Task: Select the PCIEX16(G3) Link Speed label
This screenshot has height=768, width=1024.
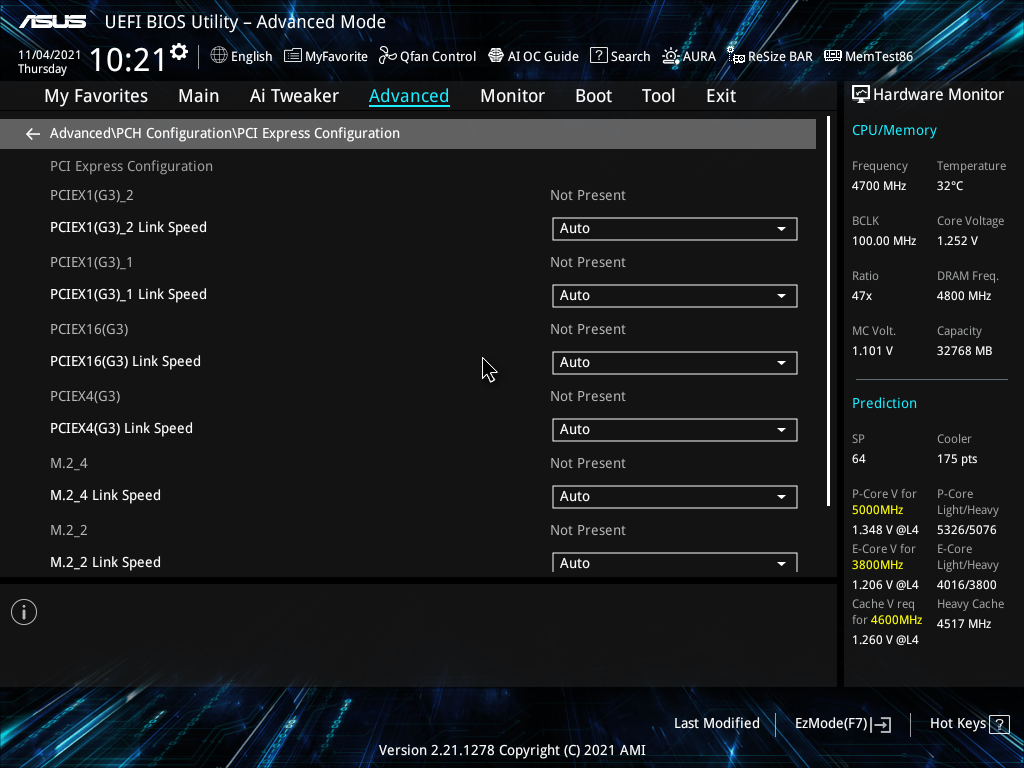Action: click(125, 361)
